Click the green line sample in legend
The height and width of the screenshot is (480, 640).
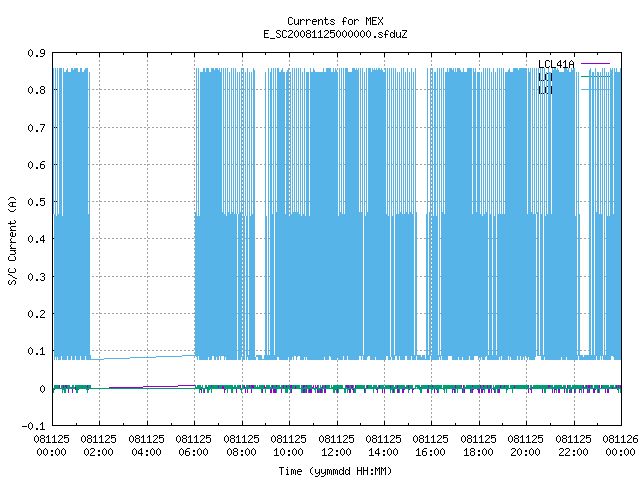tap(595, 76)
